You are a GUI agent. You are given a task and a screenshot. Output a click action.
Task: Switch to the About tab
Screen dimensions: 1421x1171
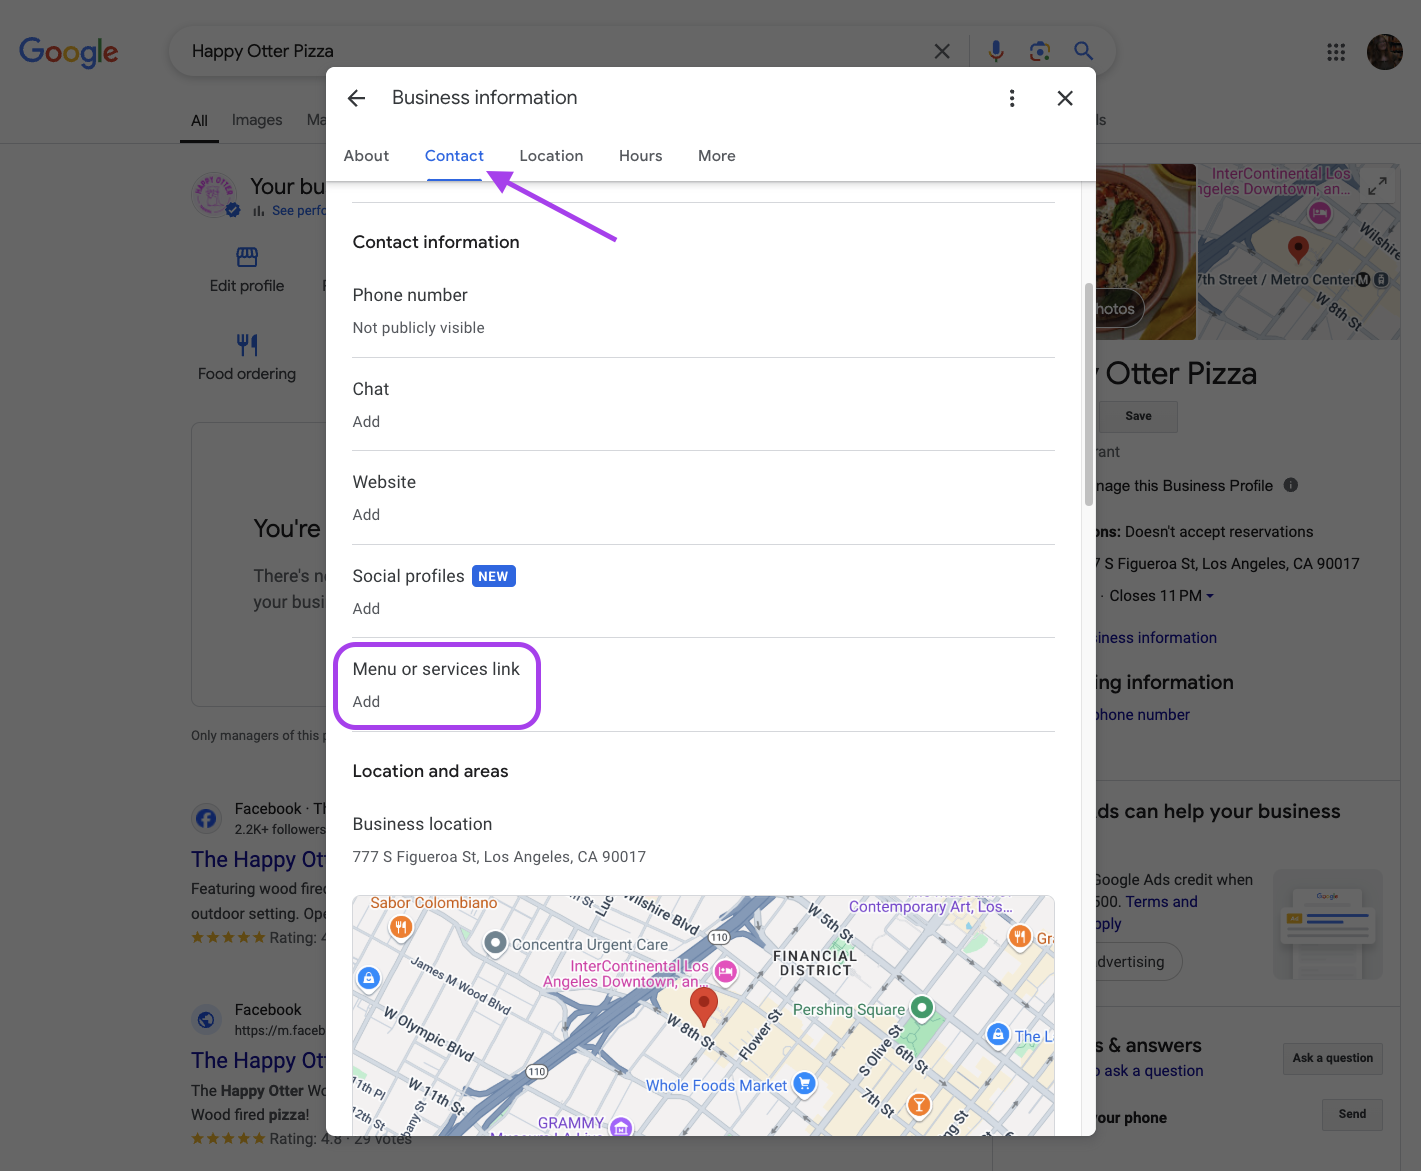click(x=366, y=156)
